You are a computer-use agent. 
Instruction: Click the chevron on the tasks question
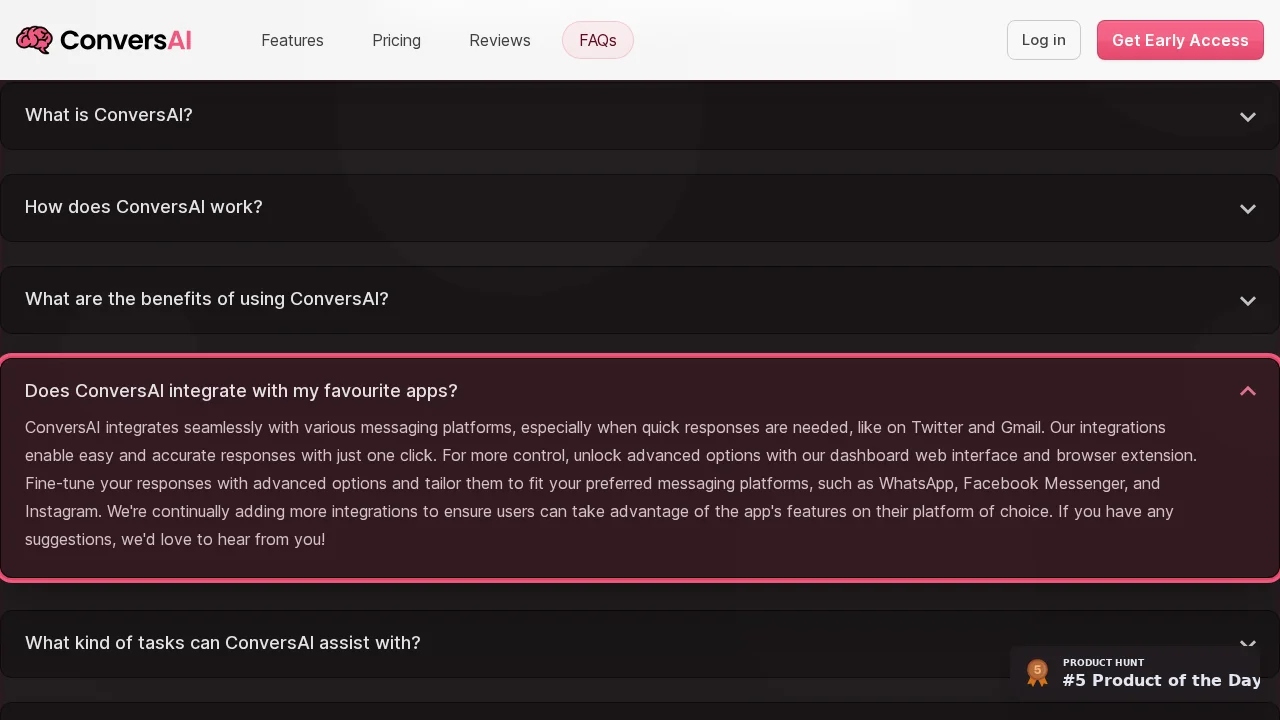click(1248, 644)
